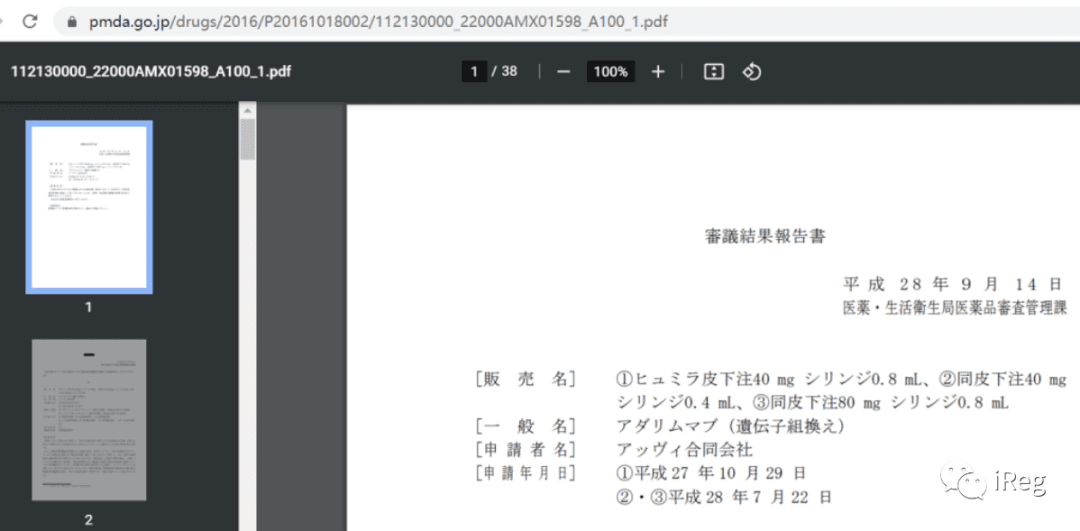
Task: Toggle fit to page icon
Action: coord(714,72)
